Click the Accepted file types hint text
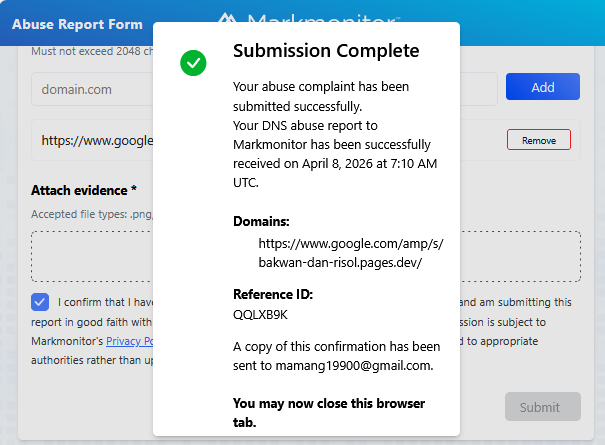Screen dimensions: 605x445 (90, 214)
